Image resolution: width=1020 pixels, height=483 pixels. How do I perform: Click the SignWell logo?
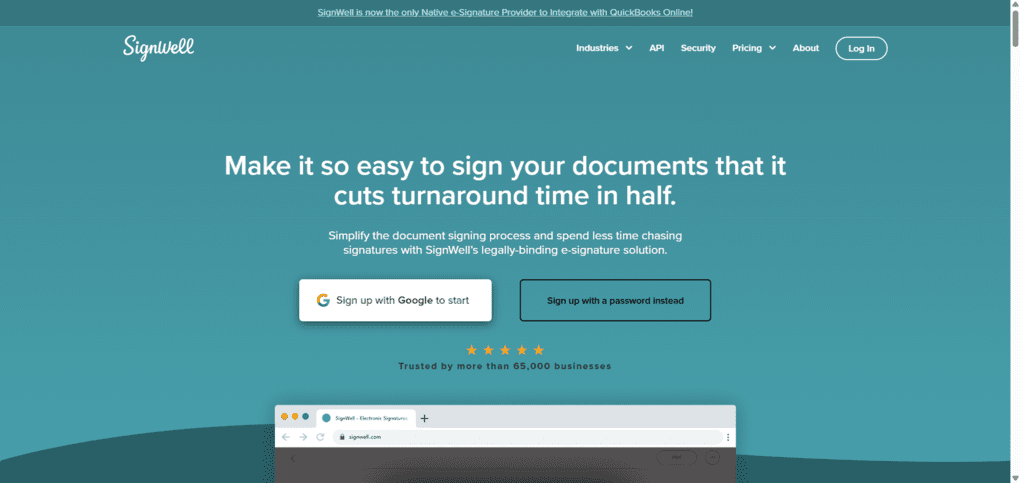(159, 49)
